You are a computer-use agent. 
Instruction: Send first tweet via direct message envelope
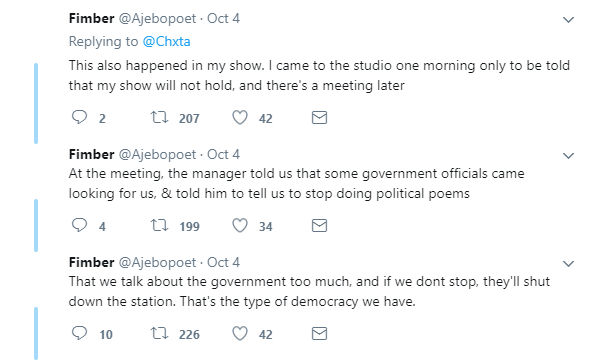319,118
